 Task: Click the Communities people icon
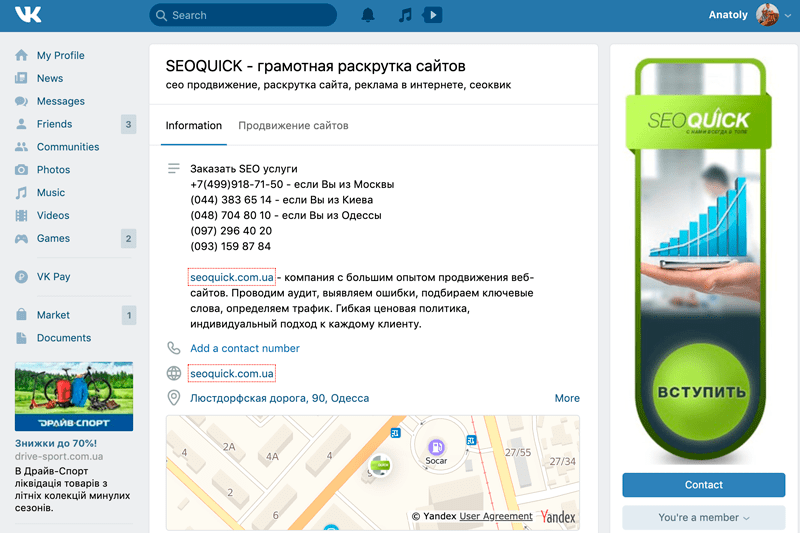[21, 147]
